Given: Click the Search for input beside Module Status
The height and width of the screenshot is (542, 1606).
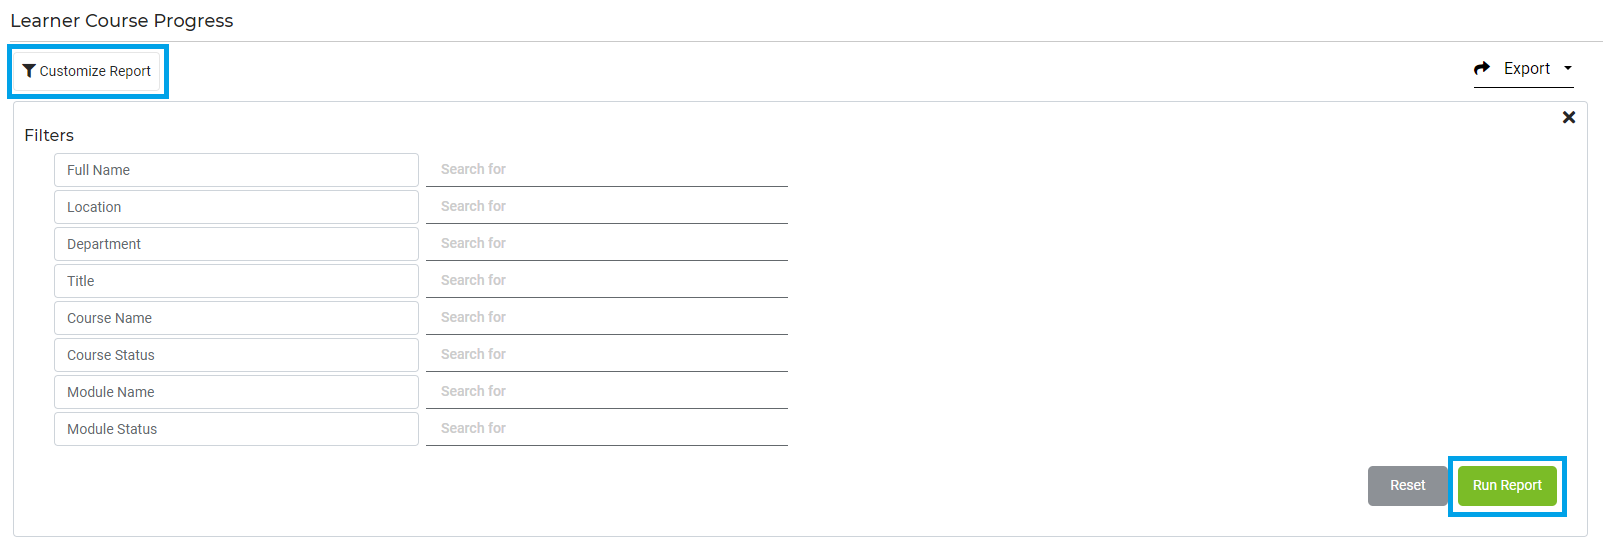Looking at the screenshot, I should click(x=607, y=429).
